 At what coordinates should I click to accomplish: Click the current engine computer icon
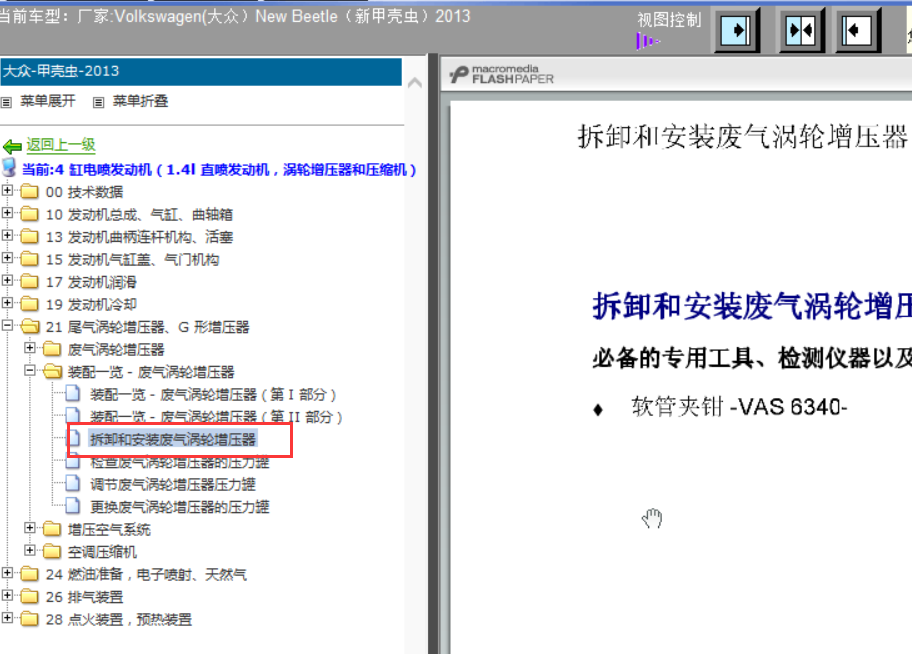tap(9, 168)
